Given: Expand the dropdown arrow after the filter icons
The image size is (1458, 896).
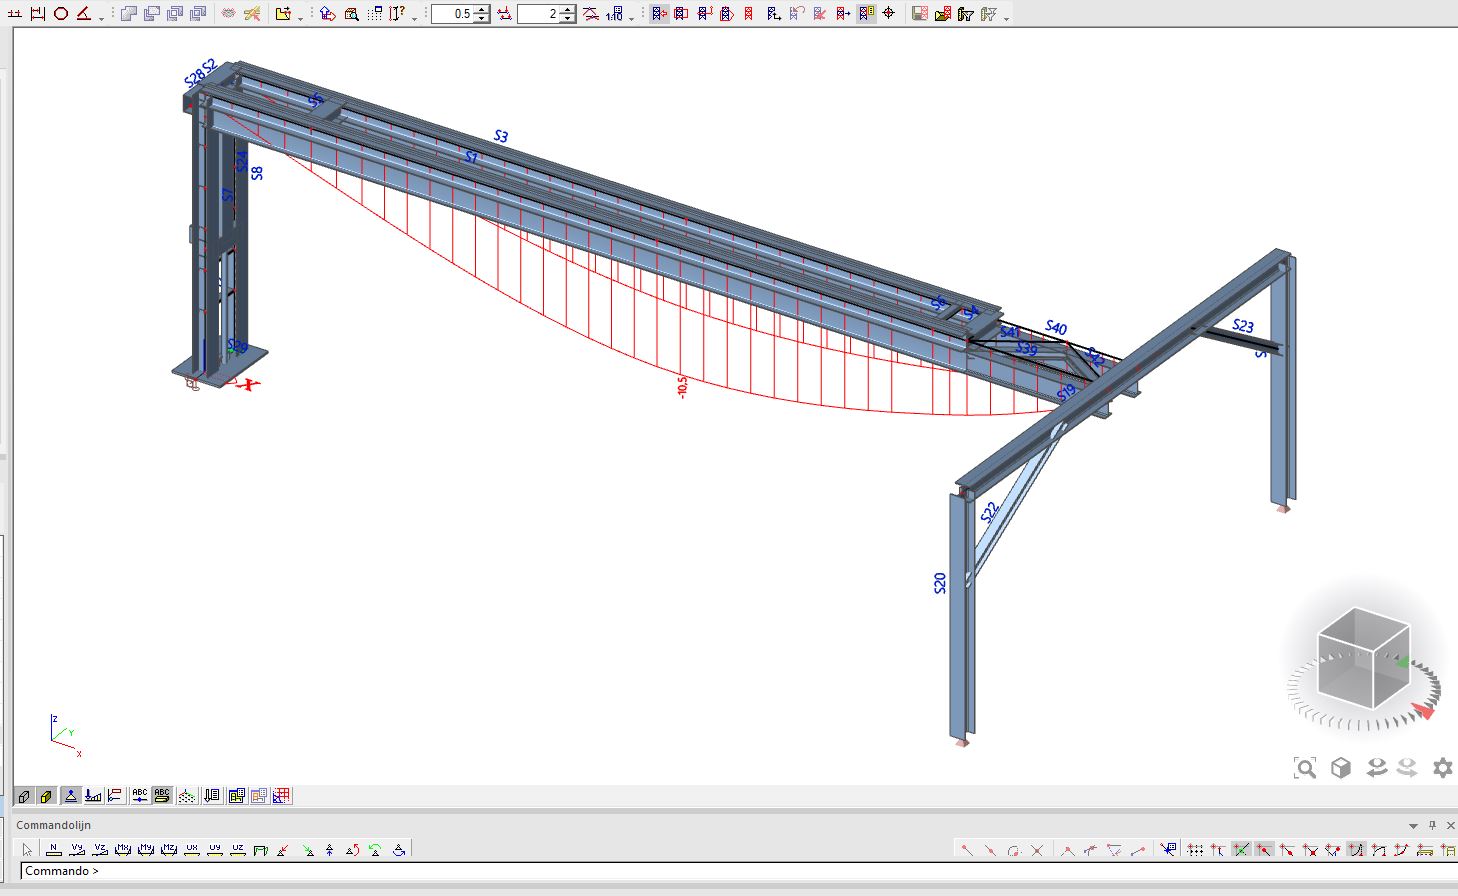Looking at the screenshot, I should (x=1006, y=17).
